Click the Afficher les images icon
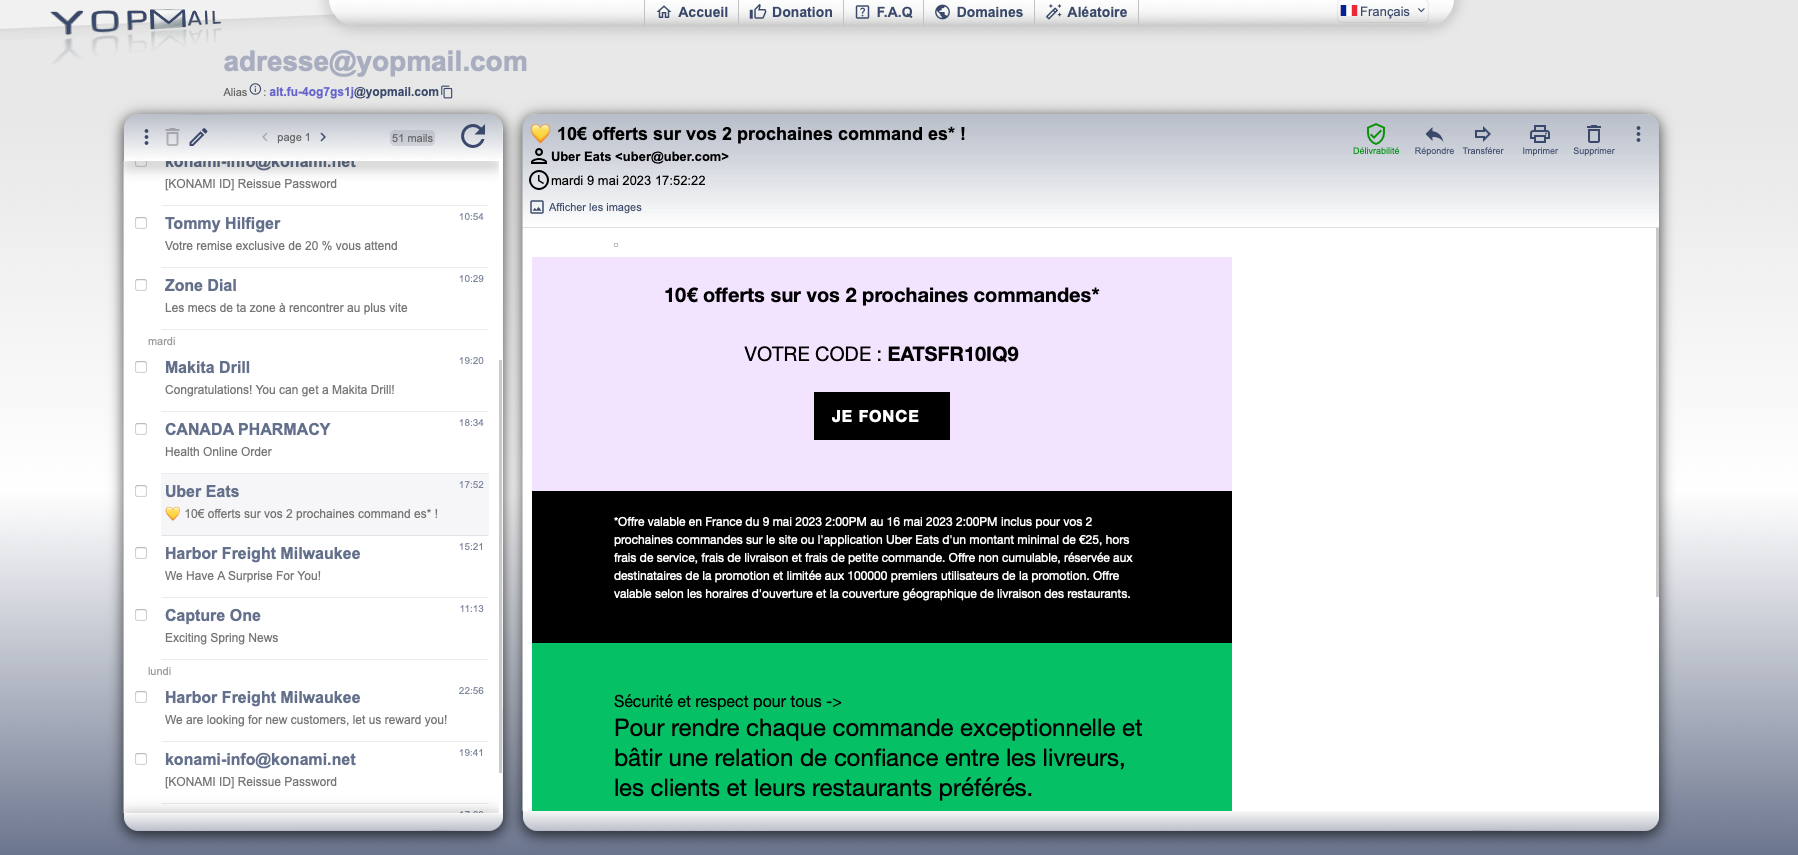 click(x=537, y=208)
